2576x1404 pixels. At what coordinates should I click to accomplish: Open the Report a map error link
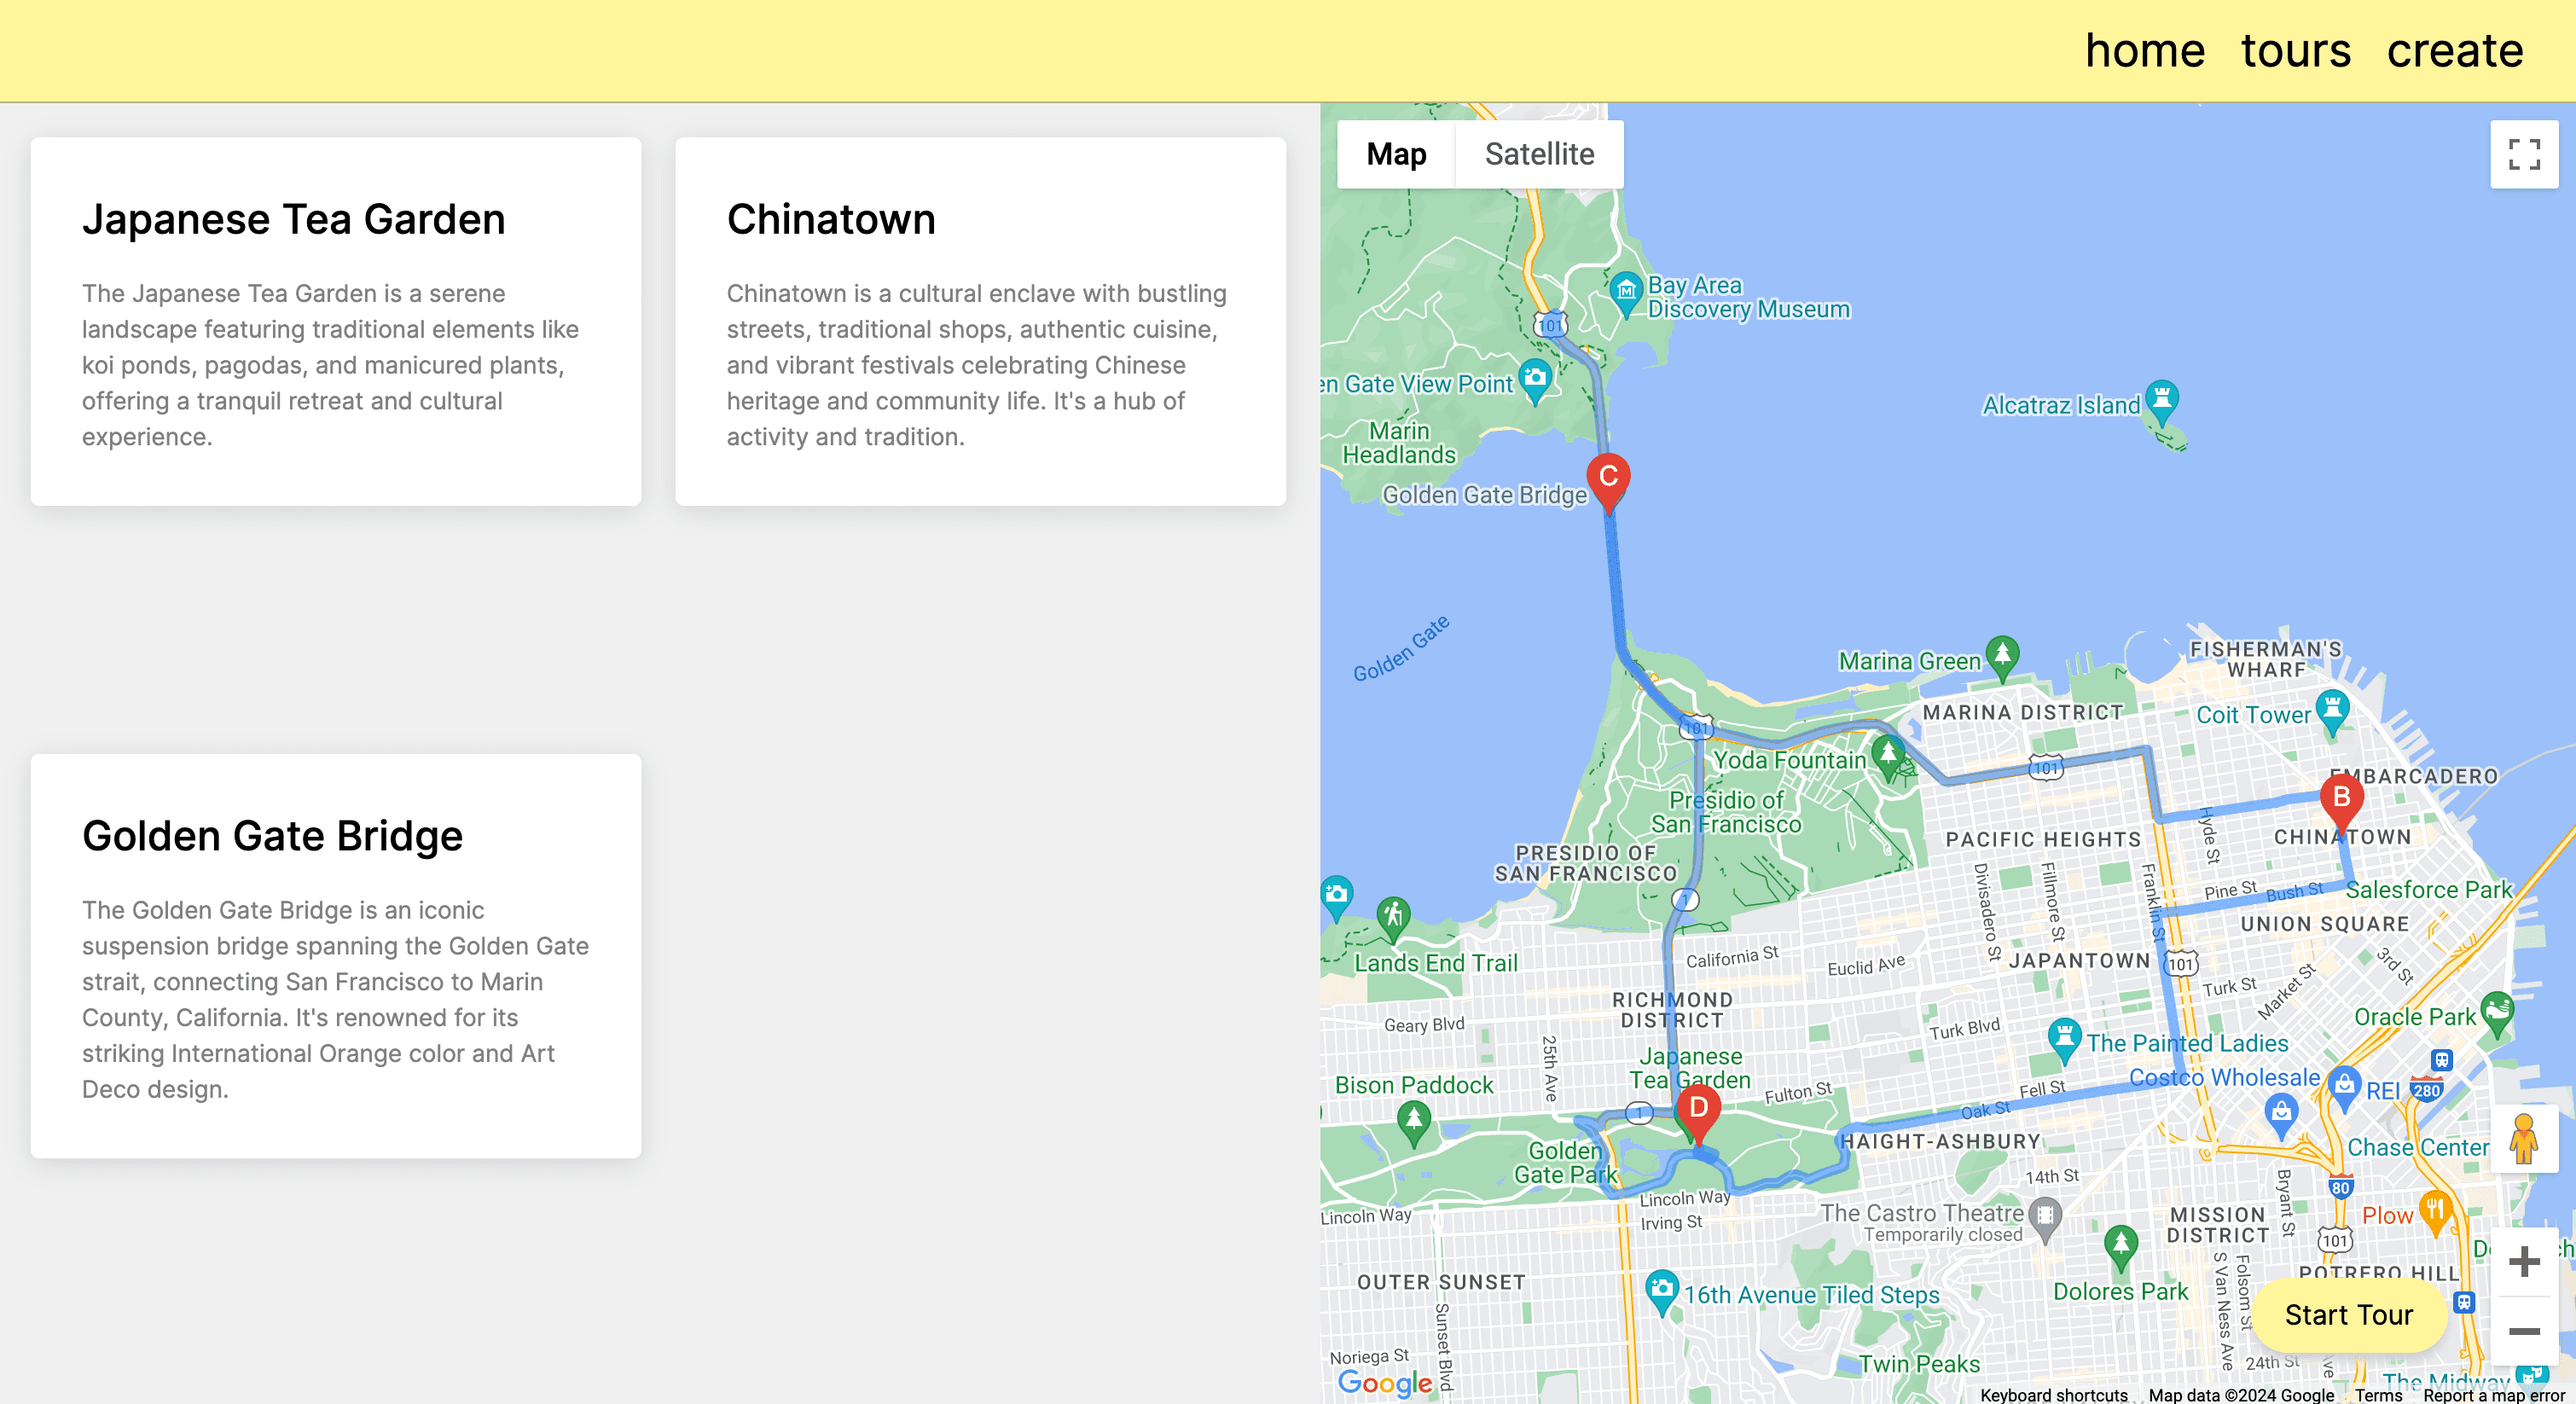[2493, 1395]
